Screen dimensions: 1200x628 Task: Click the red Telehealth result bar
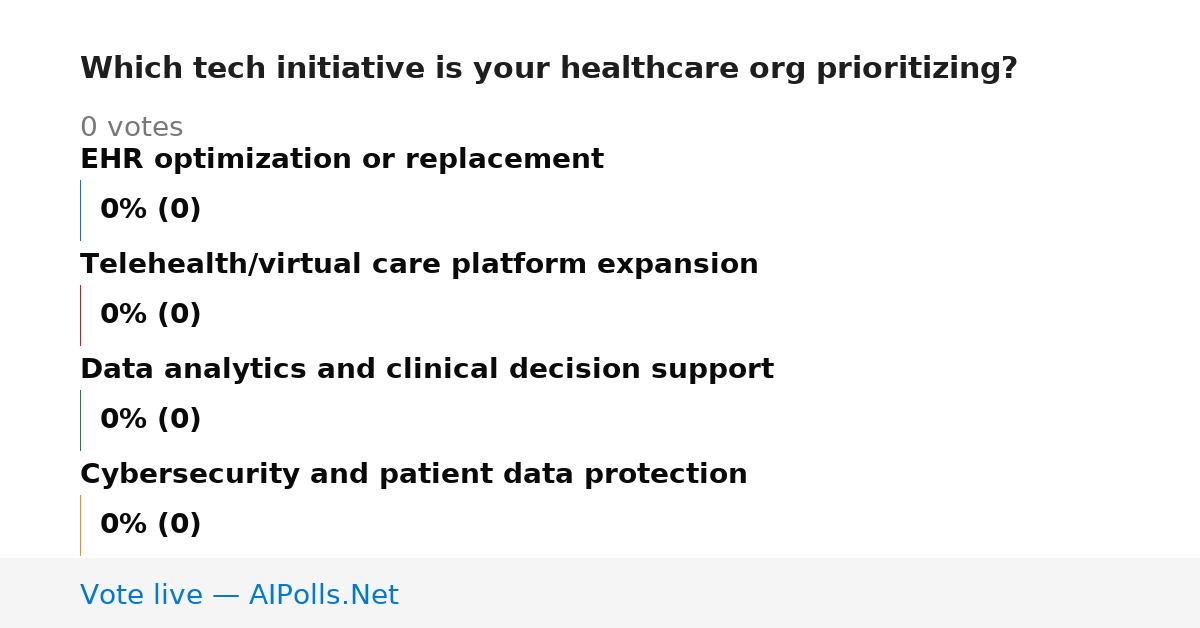(80, 315)
